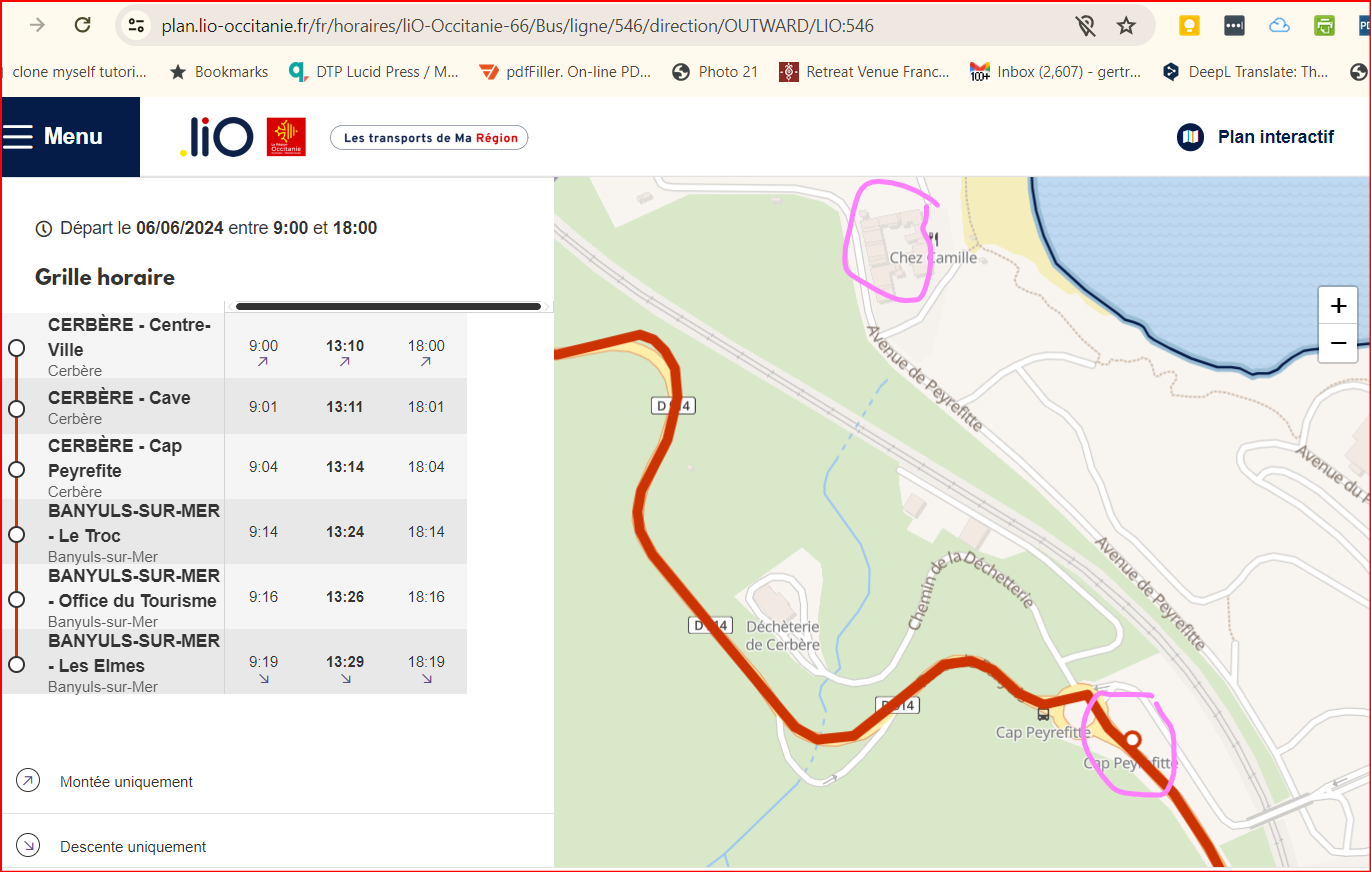Screen dimensions: 1371x872
Task: Click the clock icon next to Départ
Action: point(43,229)
